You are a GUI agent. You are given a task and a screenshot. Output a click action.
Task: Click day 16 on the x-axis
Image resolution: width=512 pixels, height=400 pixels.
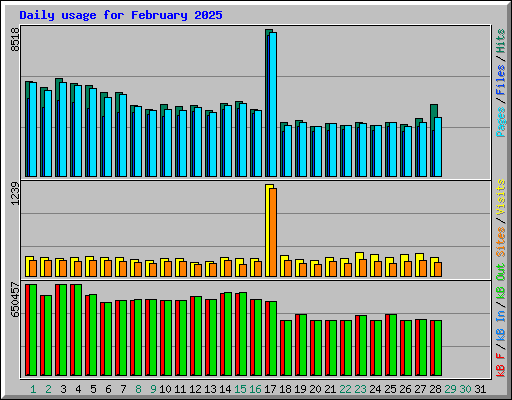pos(255,389)
